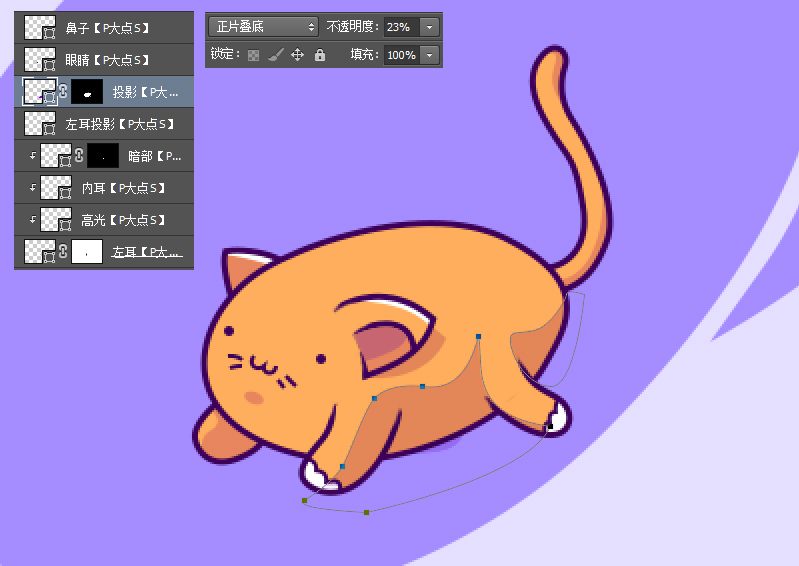Click the 高光 layer thumbnail

tap(55, 220)
